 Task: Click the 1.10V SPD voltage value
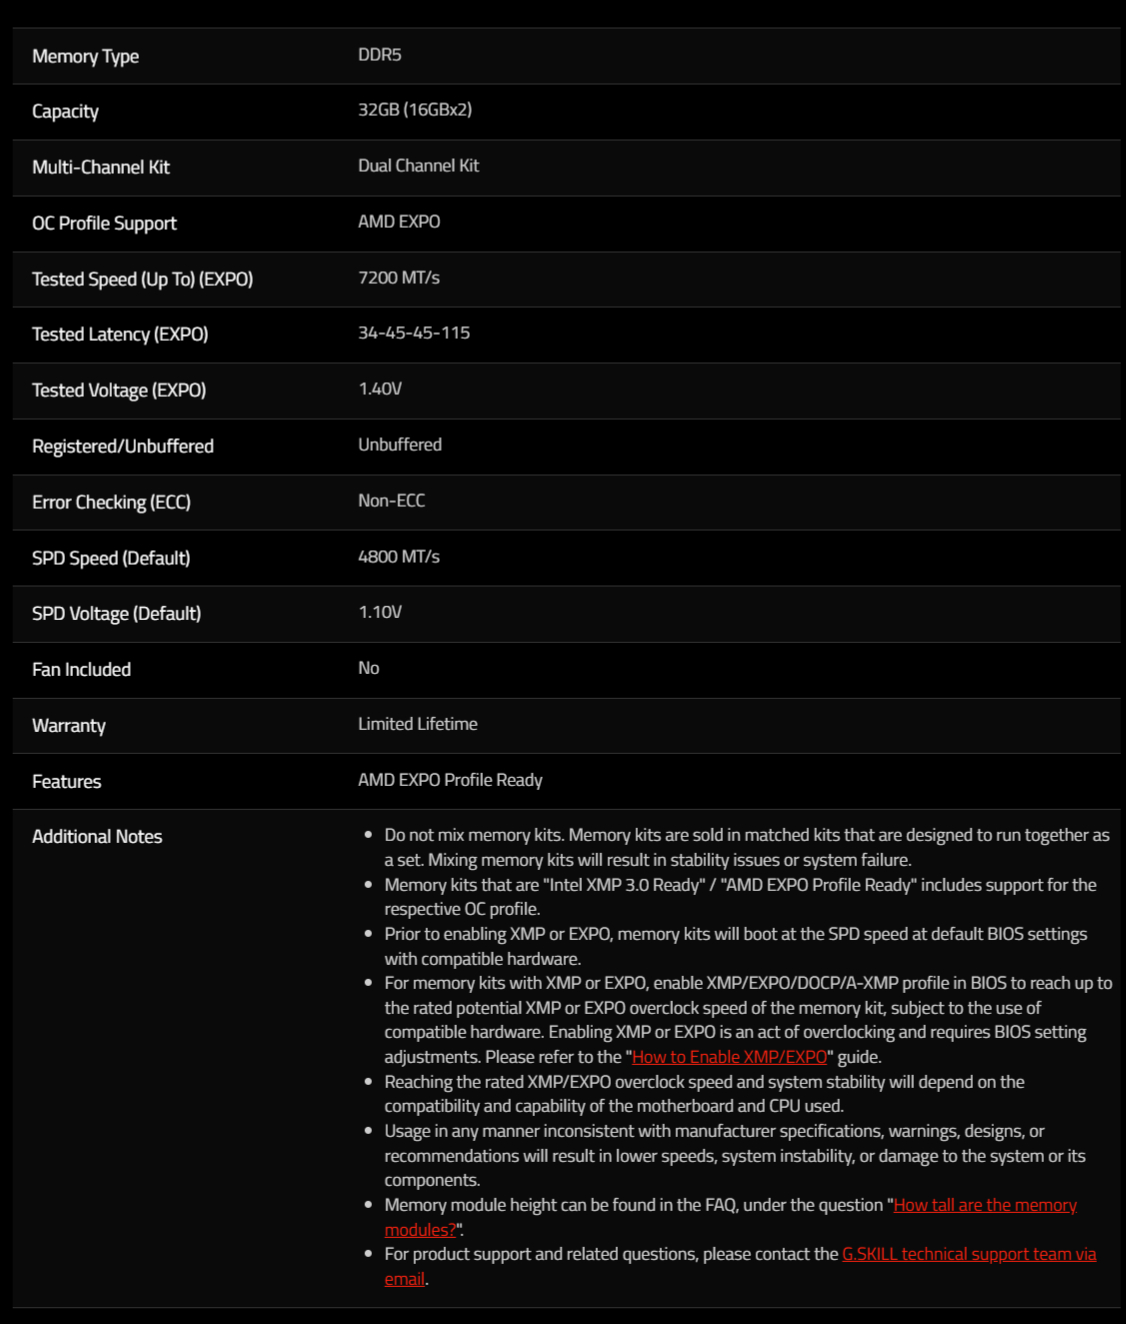pyautogui.click(x=380, y=612)
